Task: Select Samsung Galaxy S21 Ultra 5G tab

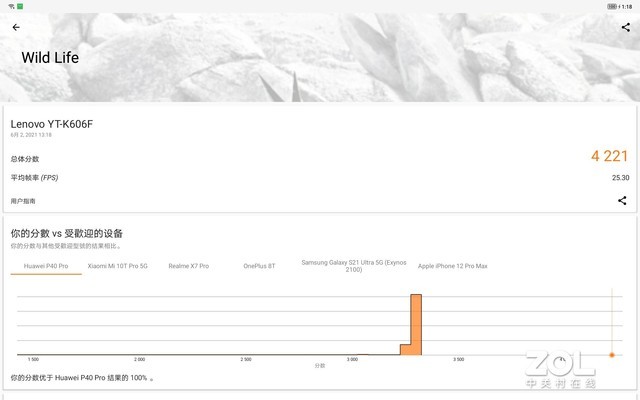Action: point(354,266)
